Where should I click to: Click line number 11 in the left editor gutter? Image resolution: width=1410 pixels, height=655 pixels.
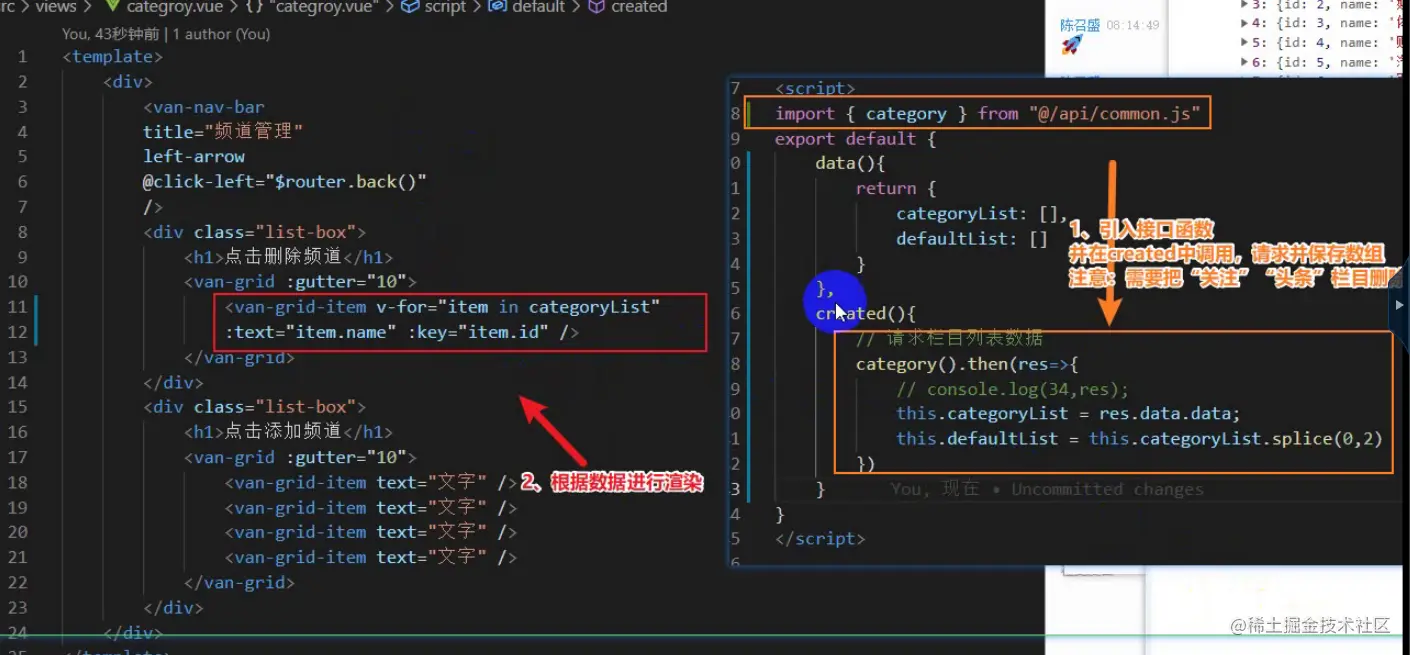pos(17,307)
